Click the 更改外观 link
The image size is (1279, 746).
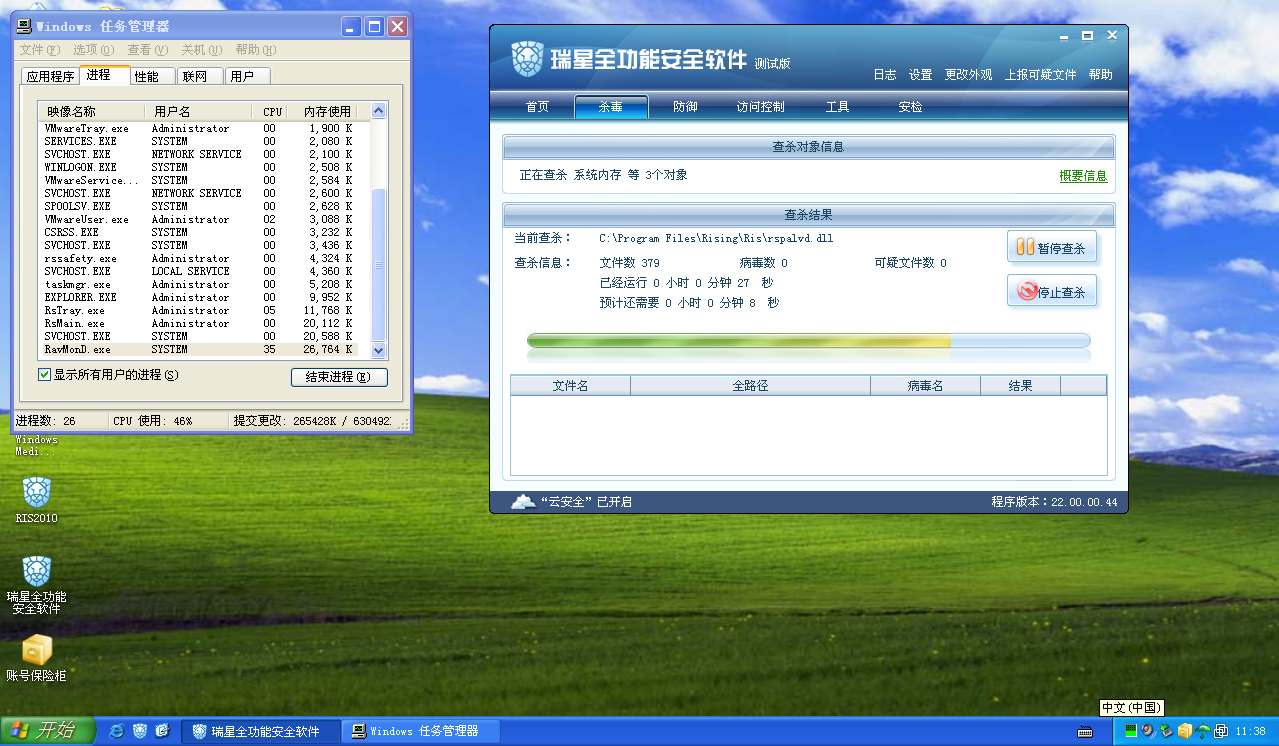coord(968,75)
